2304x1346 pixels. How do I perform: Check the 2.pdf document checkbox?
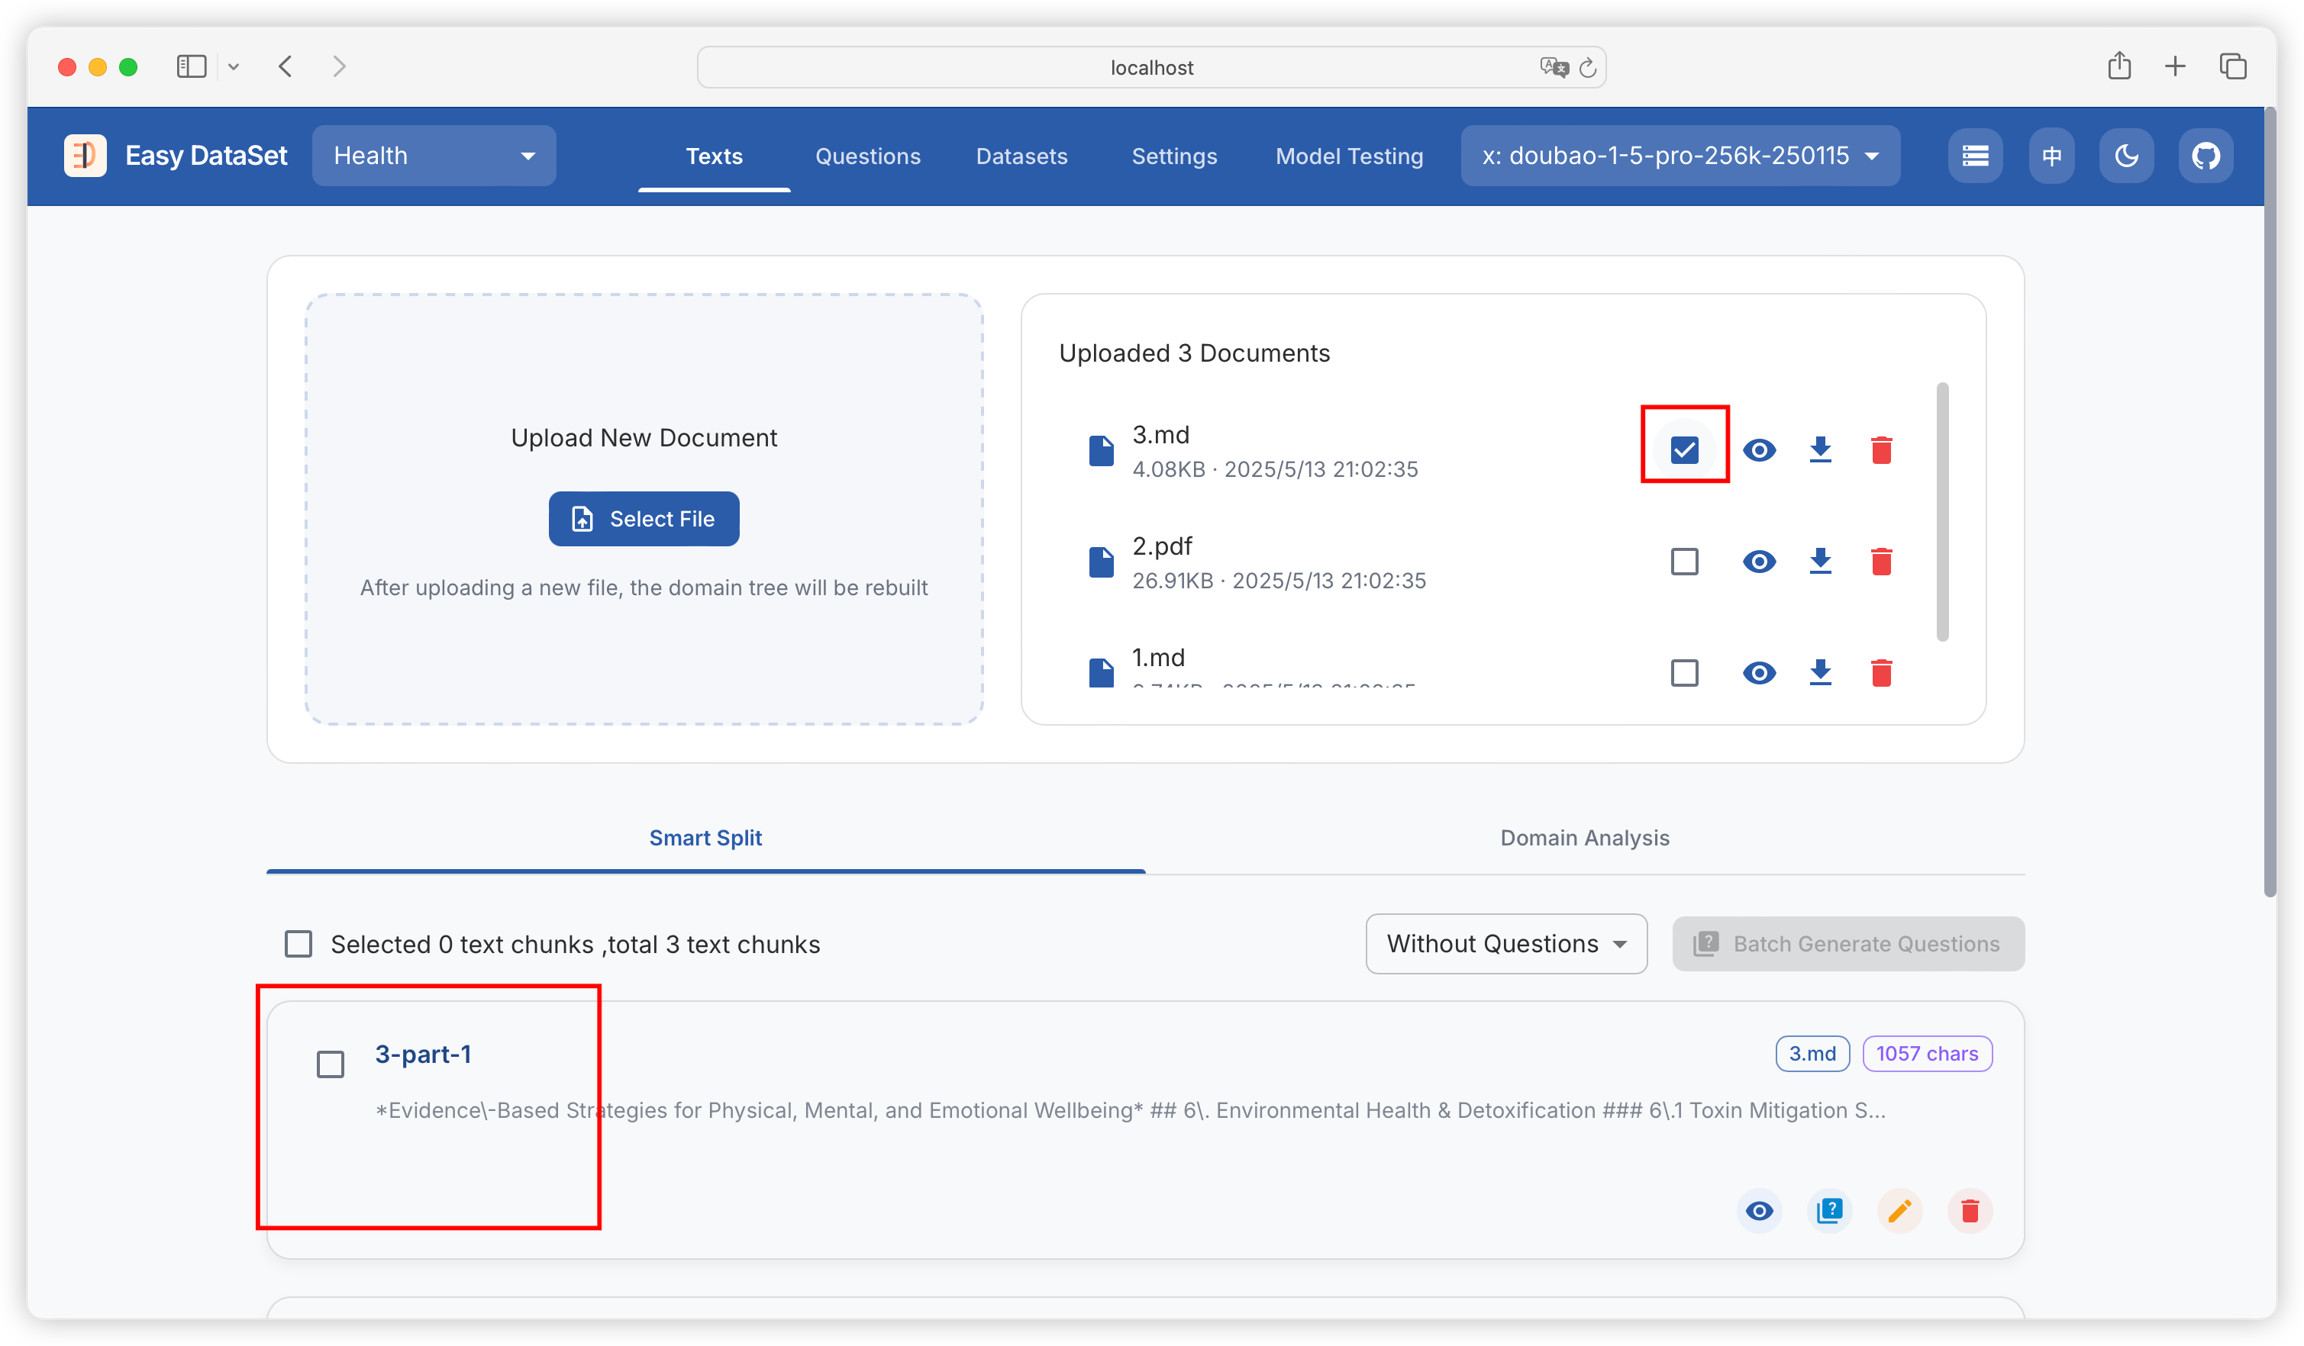pos(1685,562)
